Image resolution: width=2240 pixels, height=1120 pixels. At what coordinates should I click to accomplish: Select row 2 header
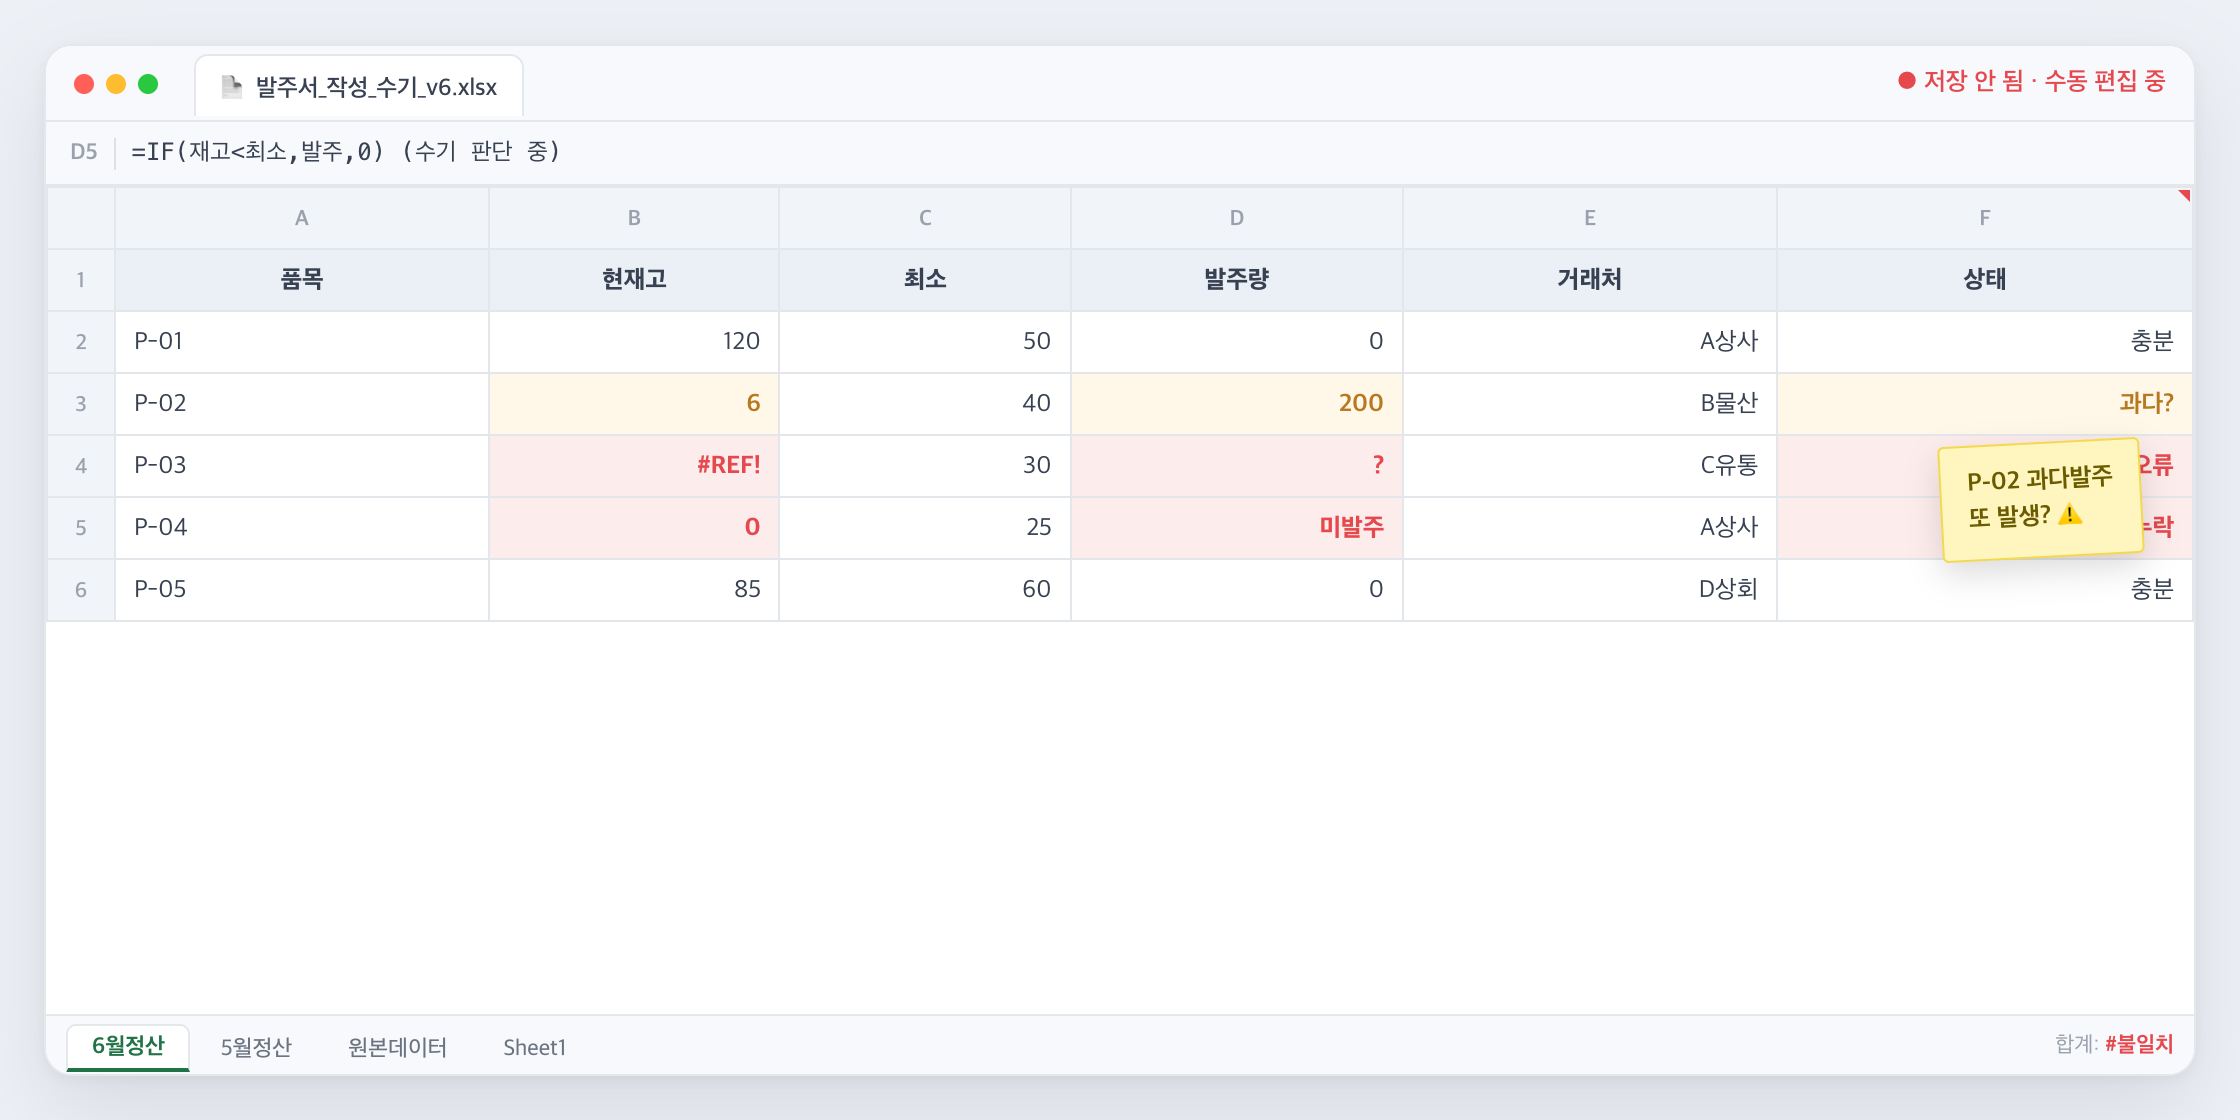81,342
